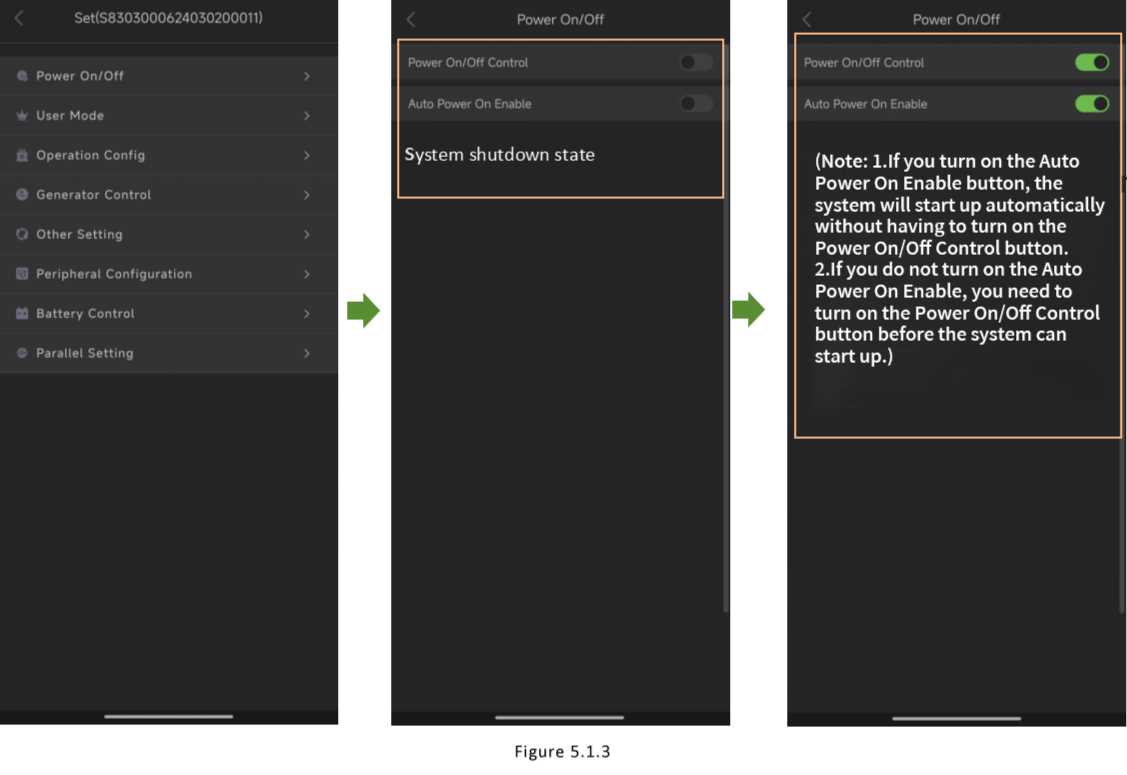Click the Other Setting icon
1127x775 pixels.
[22, 234]
